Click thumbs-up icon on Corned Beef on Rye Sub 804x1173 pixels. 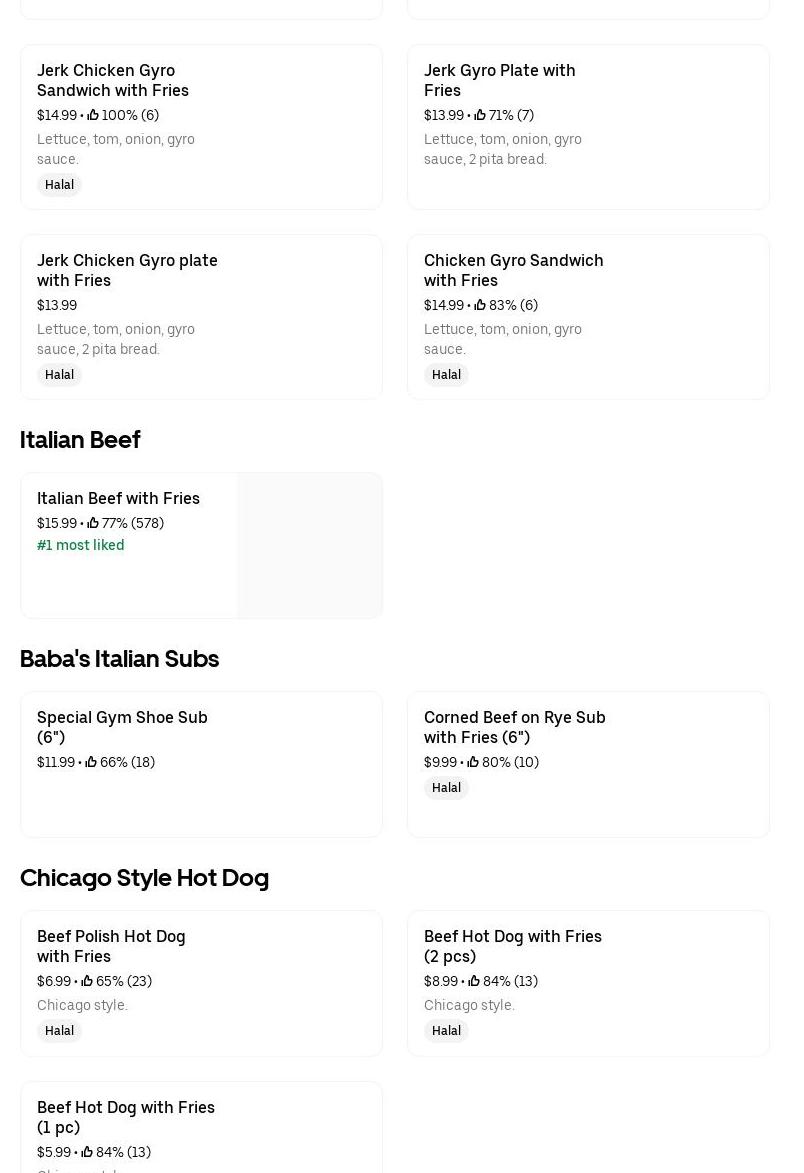tap(473, 762)
